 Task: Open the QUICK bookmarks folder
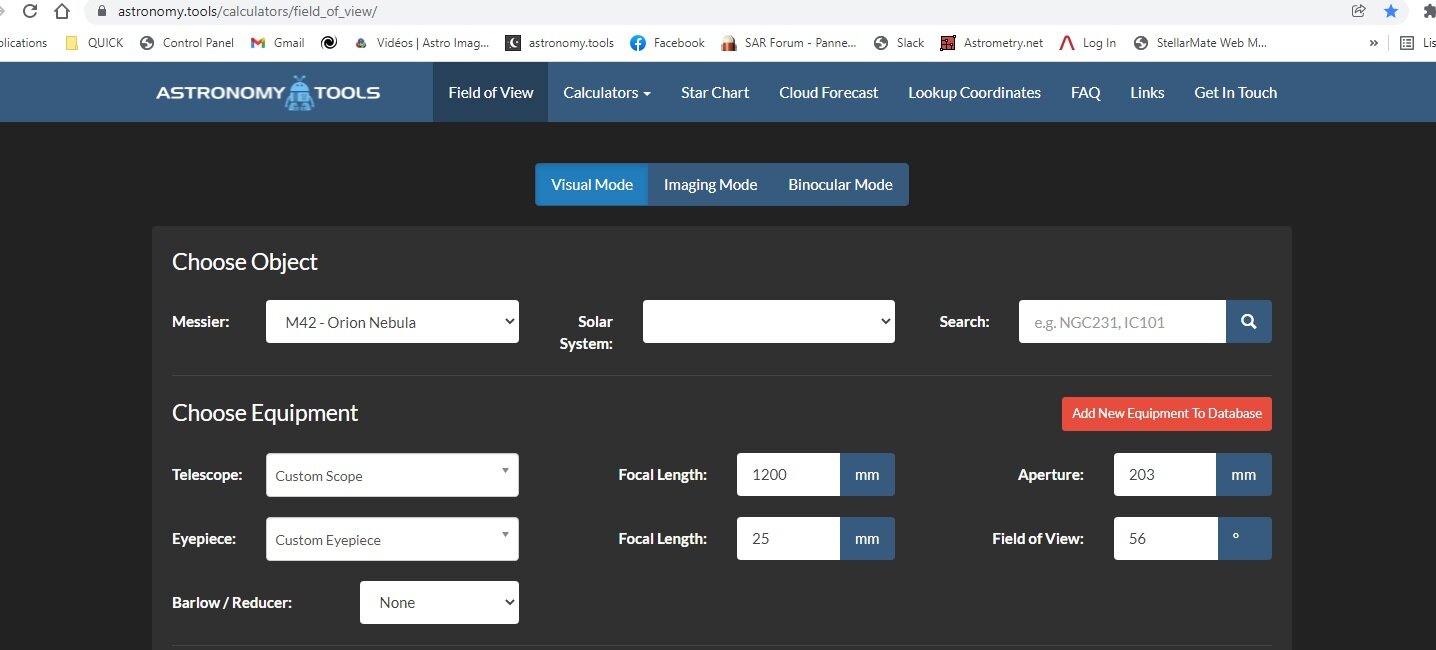[x=95, y=43]
